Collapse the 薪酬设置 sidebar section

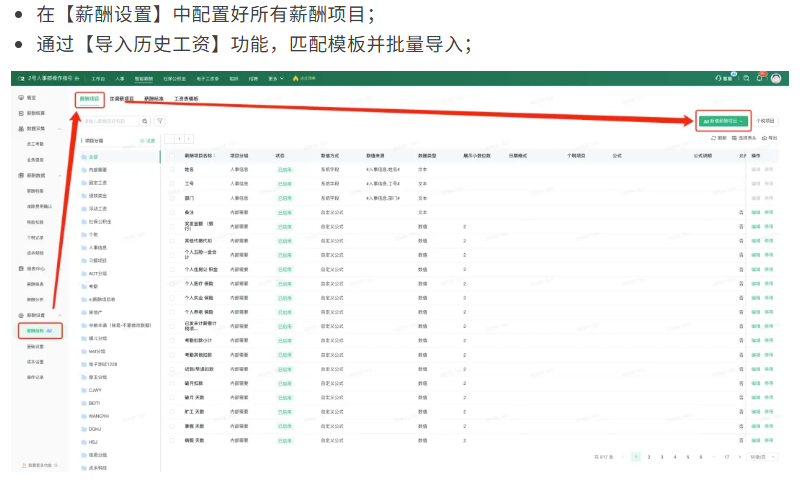tap(59, 315)
